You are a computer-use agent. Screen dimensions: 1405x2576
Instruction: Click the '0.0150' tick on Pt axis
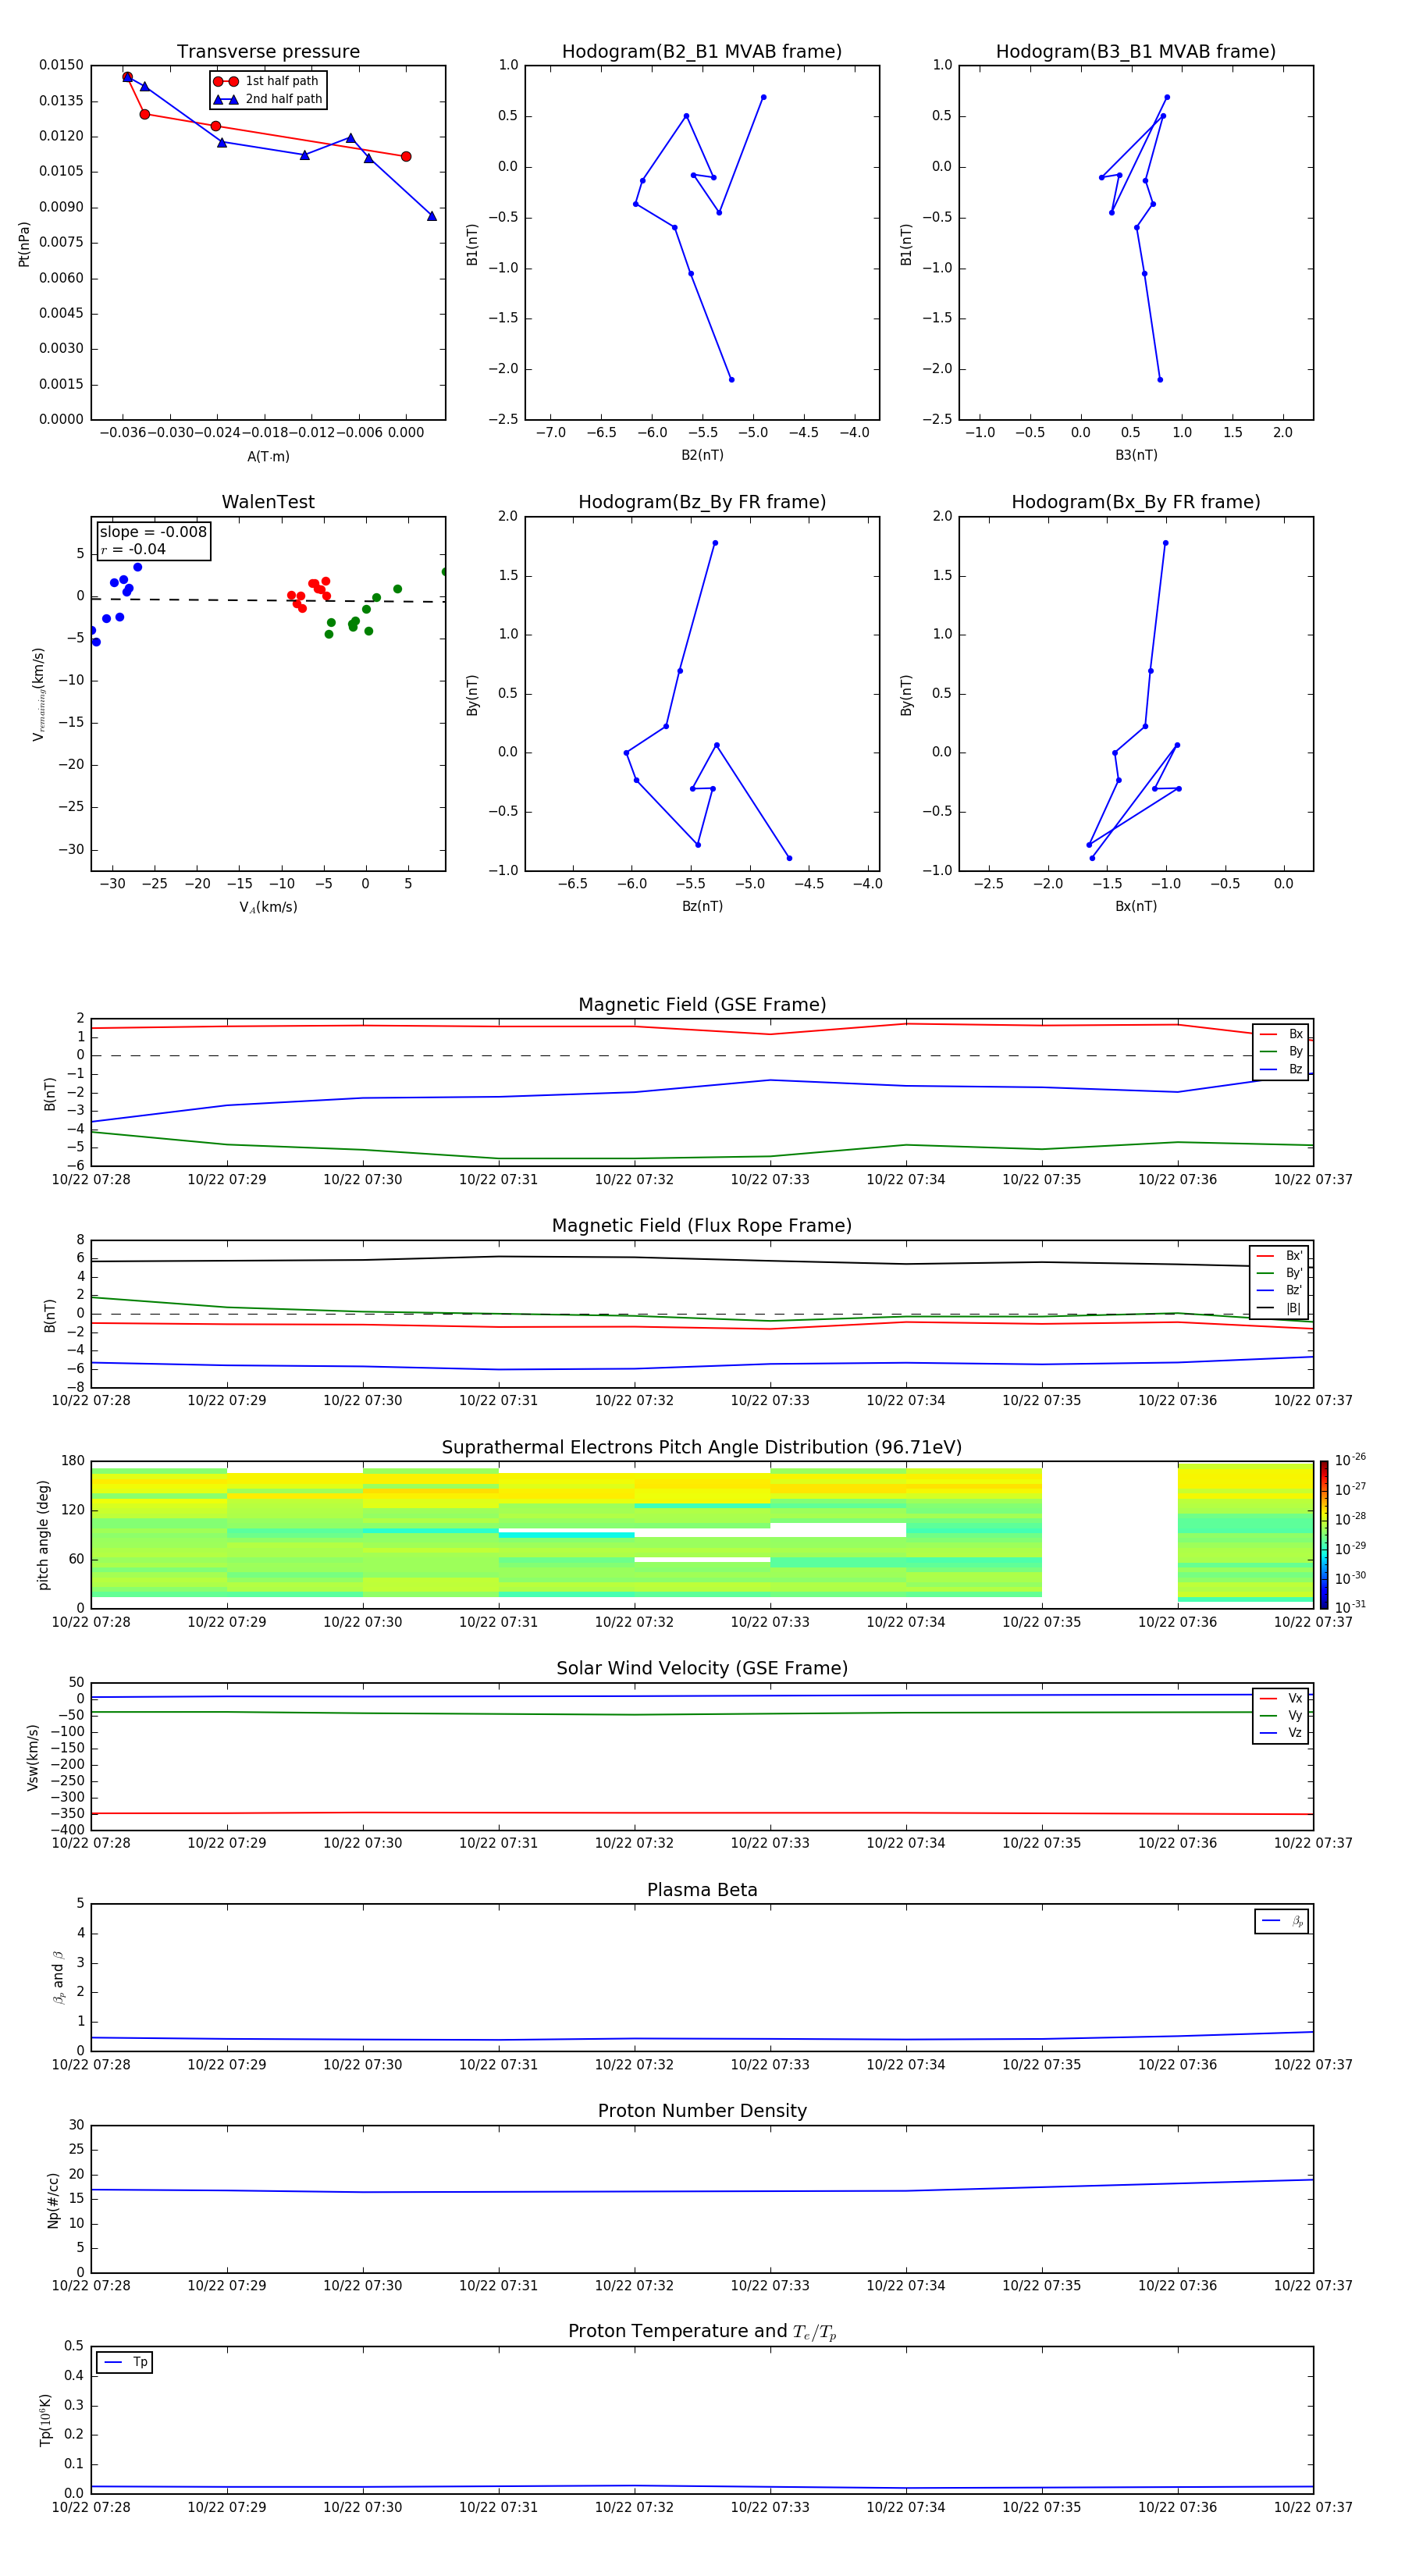coord(62,65)
